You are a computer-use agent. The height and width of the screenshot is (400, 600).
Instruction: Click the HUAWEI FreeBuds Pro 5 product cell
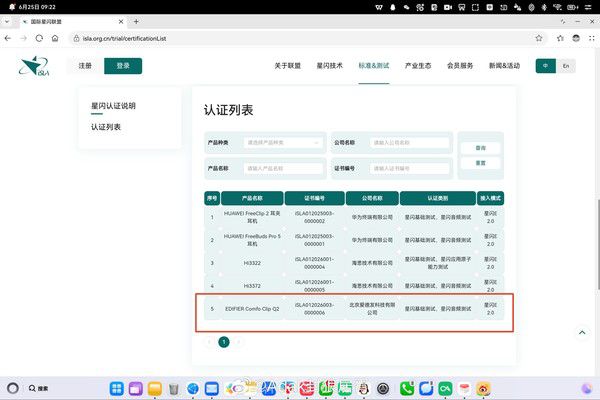[252, 240]
